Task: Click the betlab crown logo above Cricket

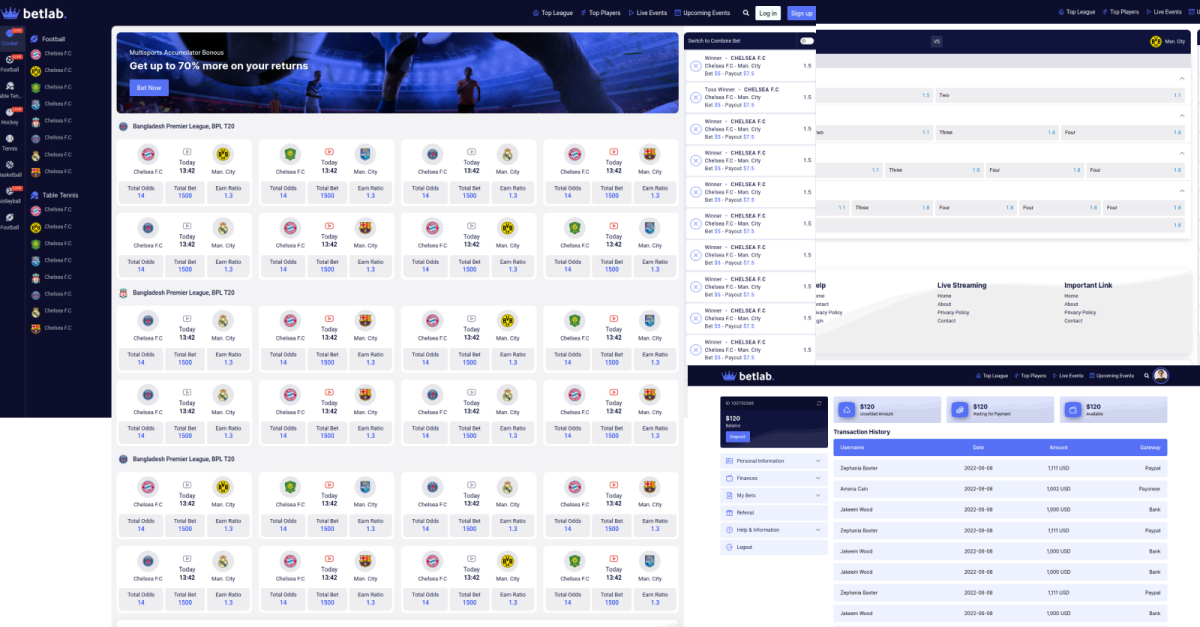Action: 10,12
